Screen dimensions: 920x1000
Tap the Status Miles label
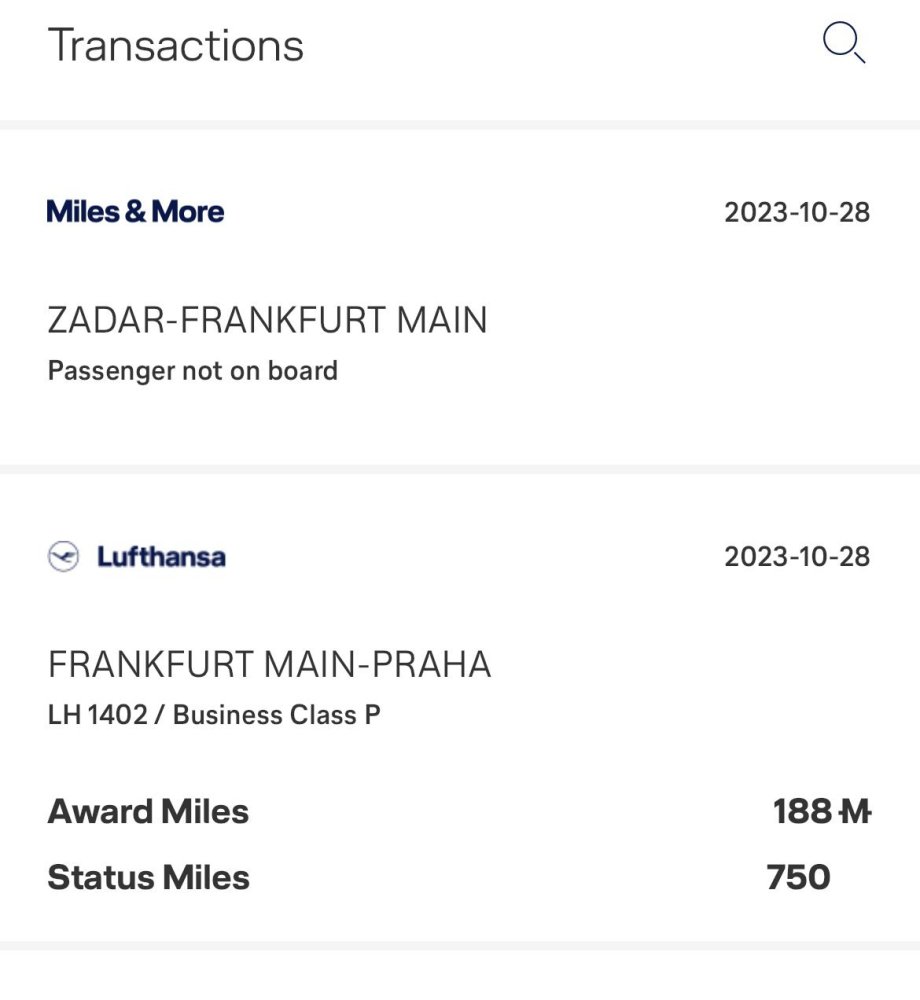[x=149, y=878]
